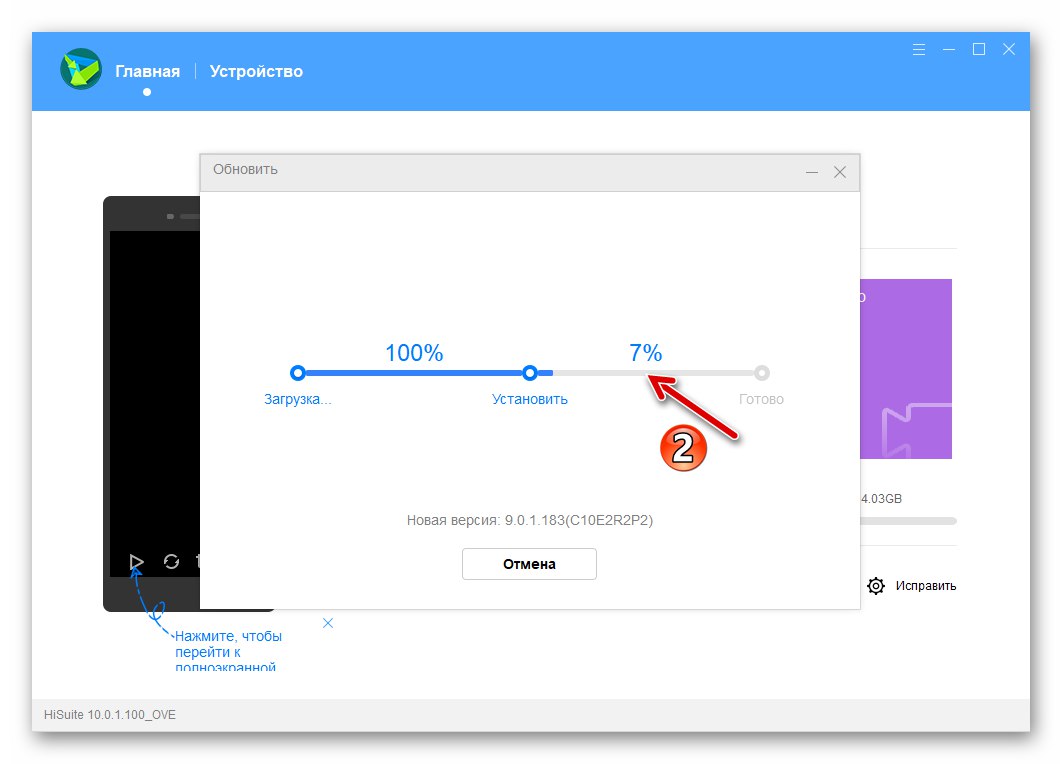
Task: Open the hamburger menu in title bar
Action: coord(918,49)
